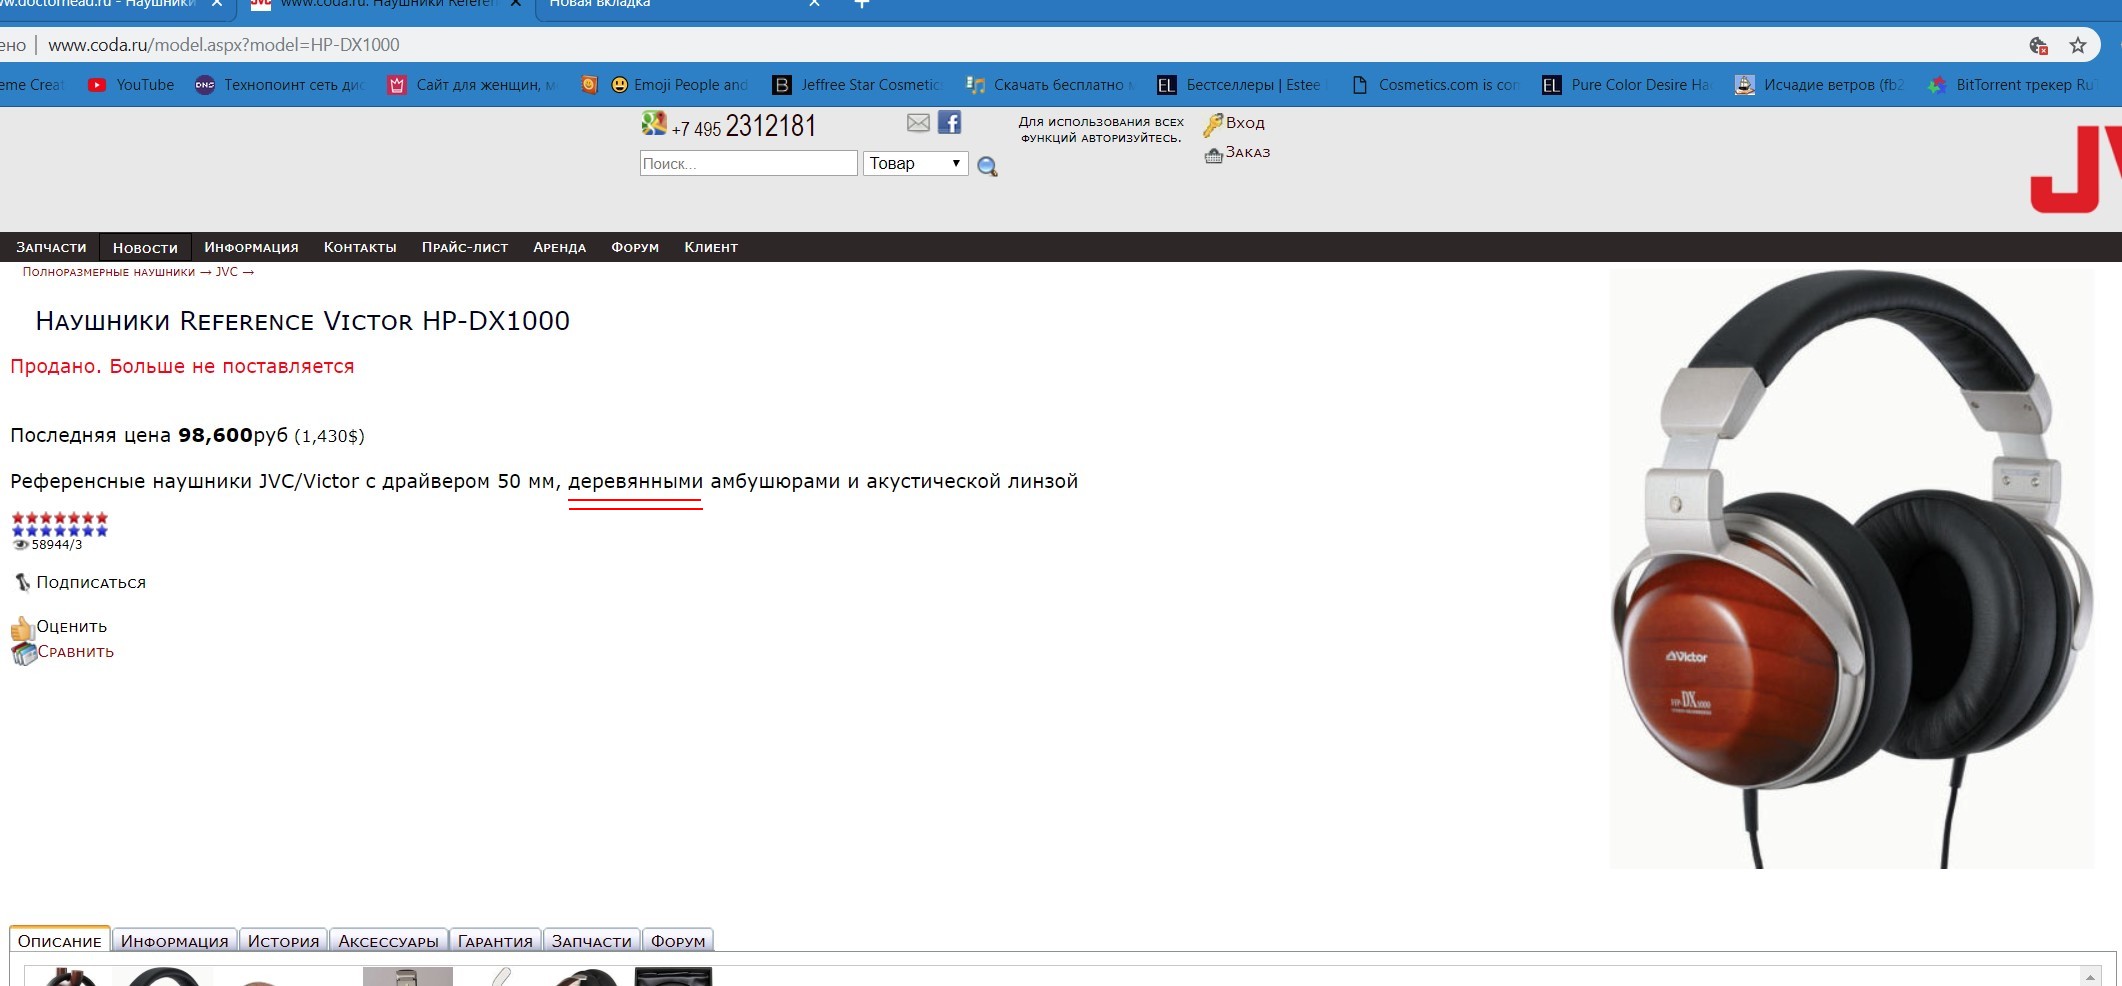Open Сайт для женщин bookmark
The image size is (2122, 986).
[472, 85]
